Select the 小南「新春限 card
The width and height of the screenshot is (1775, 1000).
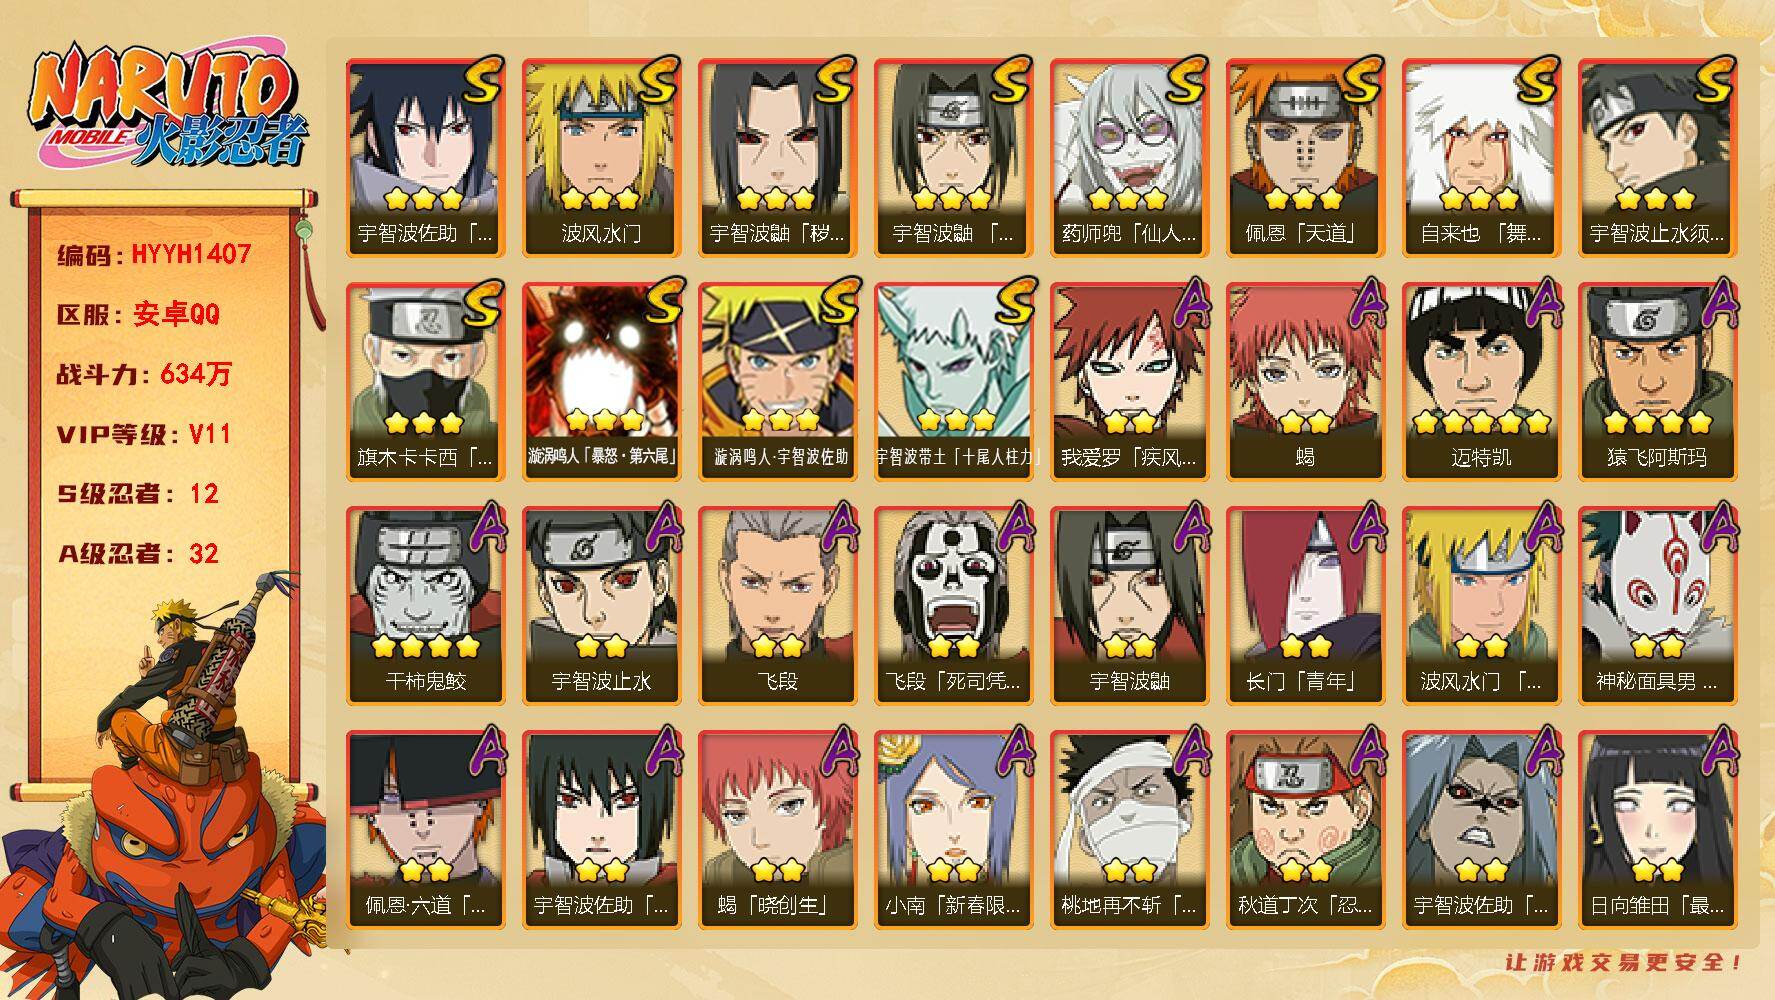(953, 829)
